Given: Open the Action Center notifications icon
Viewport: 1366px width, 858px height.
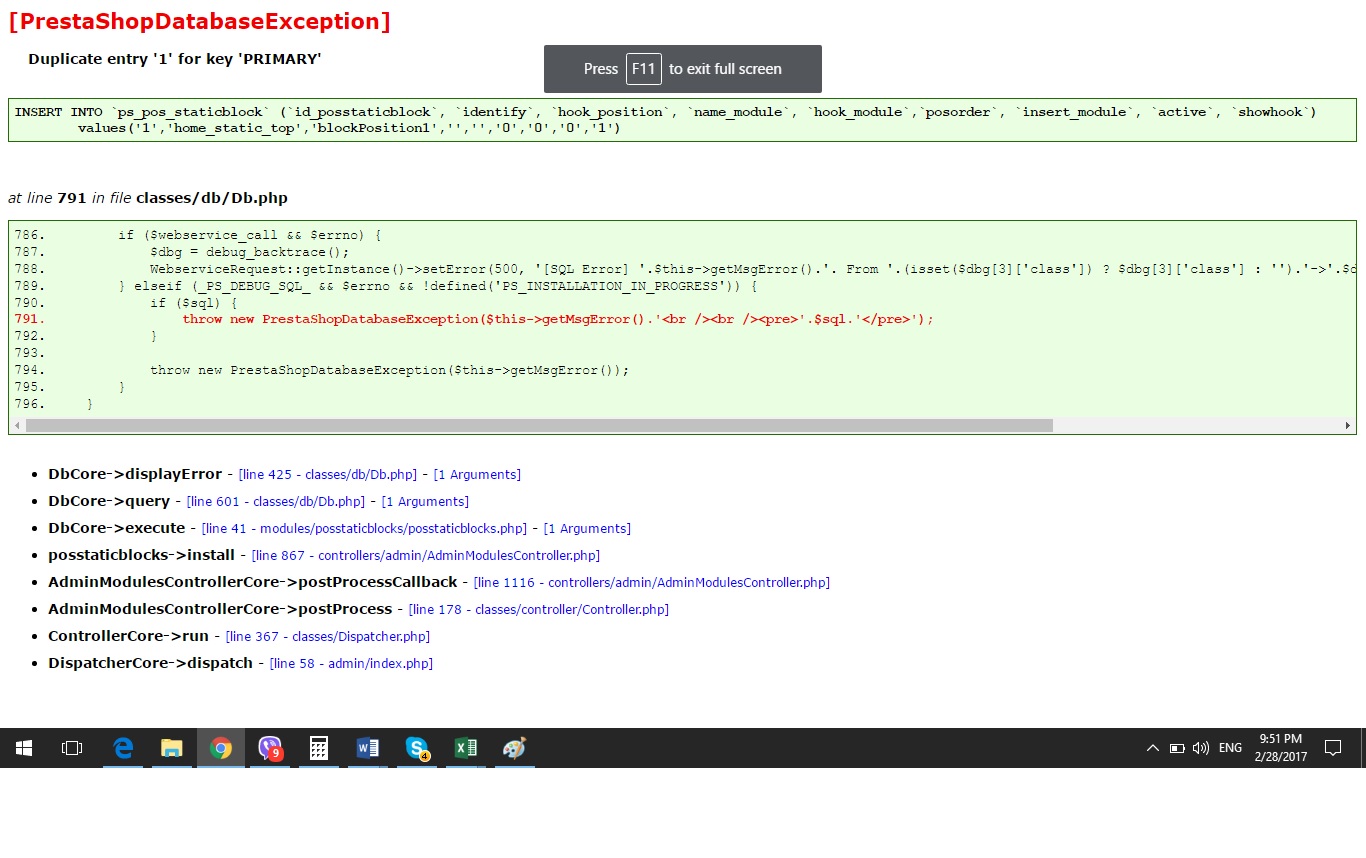Looking at the screenshot, I should click(1332, 748).
